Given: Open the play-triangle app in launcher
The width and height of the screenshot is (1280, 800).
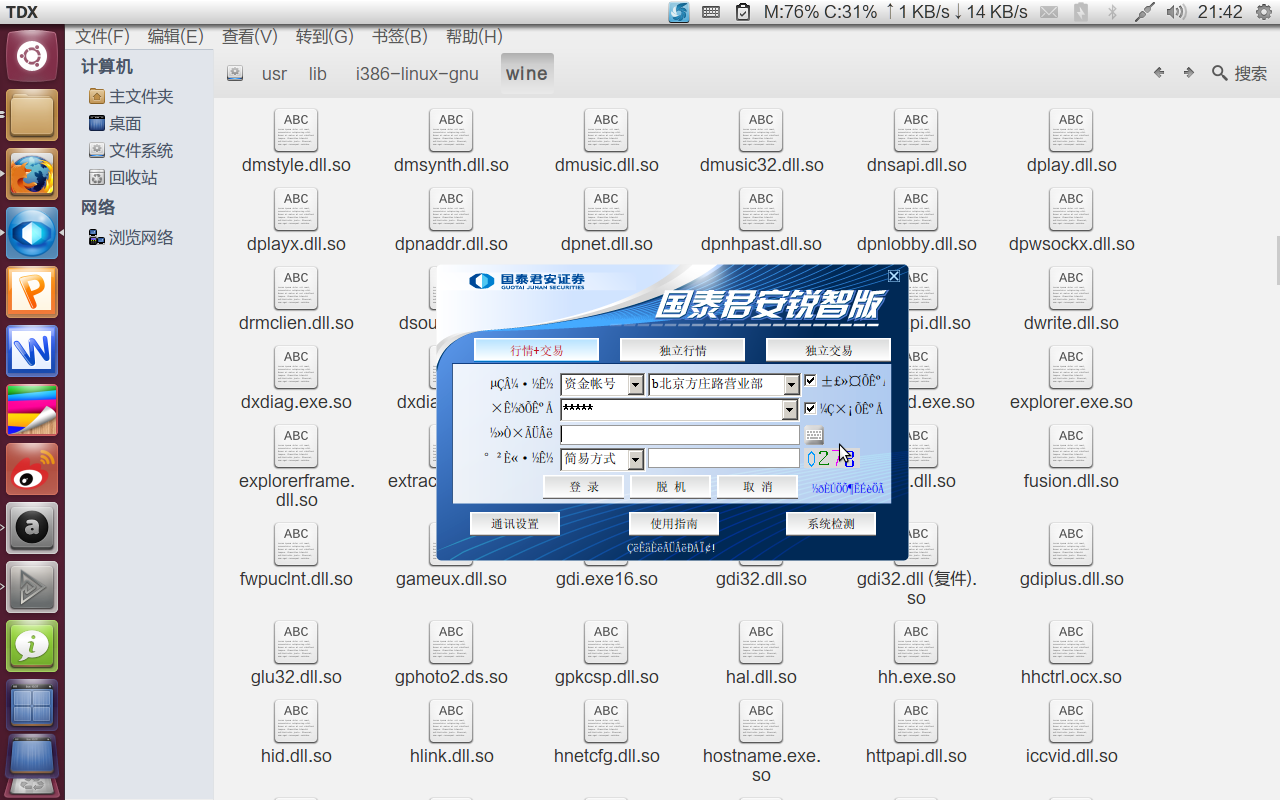Looking at the screenshot, I should 32,587.
